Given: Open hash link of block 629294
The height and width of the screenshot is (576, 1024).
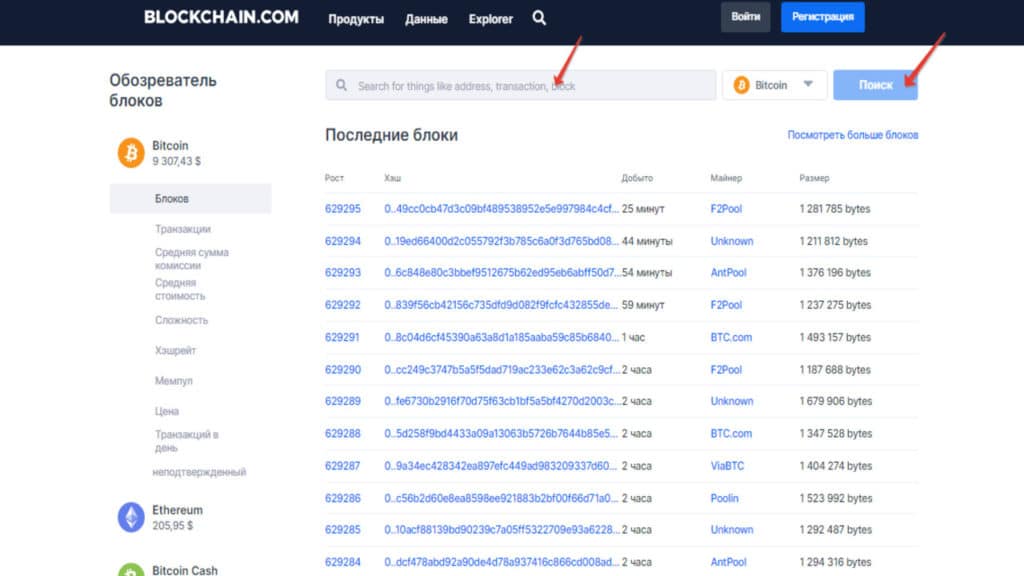Looking at the screenshot, I should point(502,241).
